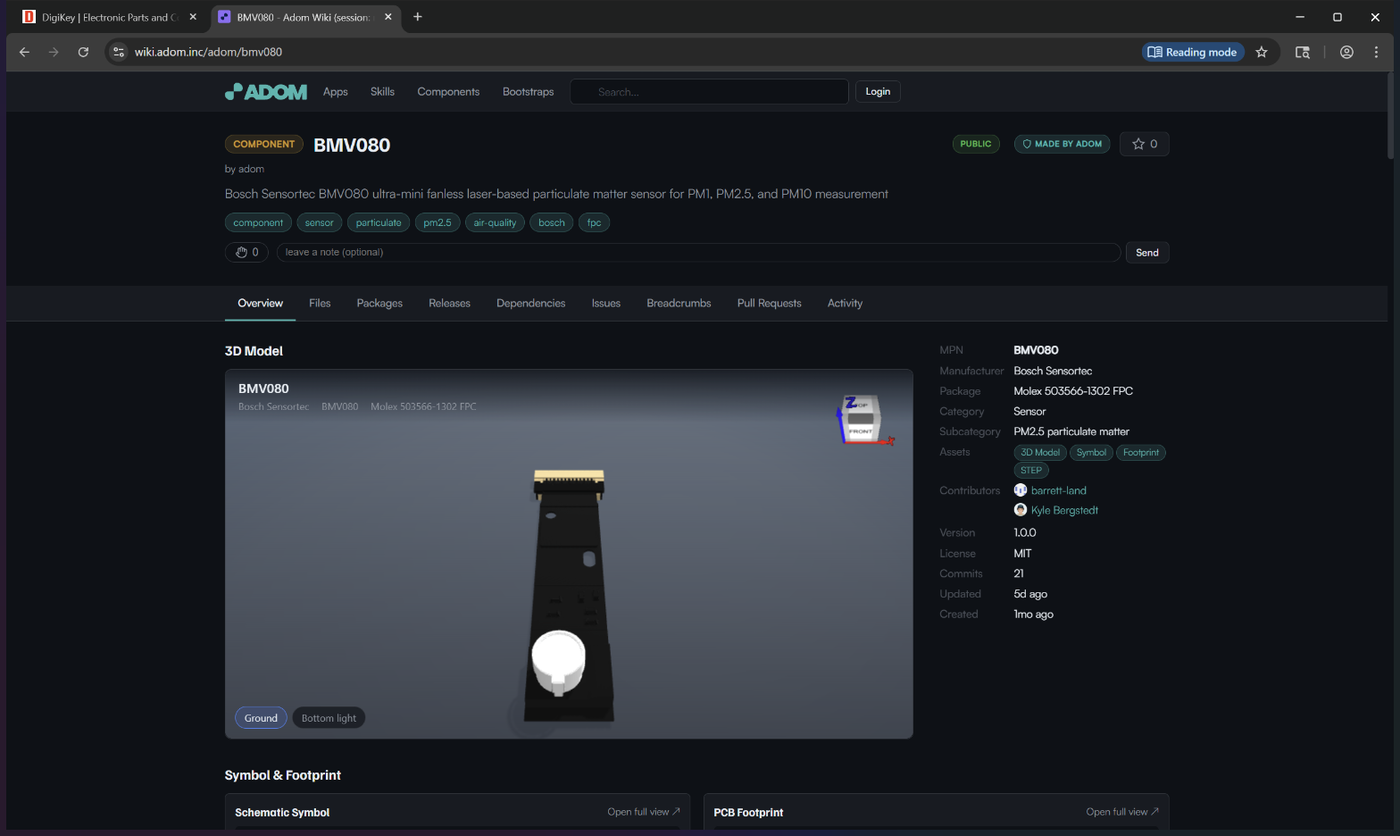Click the raised-hand reaction counter
Image resolution: width=1400 pixels, height=836 pixels.
pyautogui.click(x=247, y=252)
